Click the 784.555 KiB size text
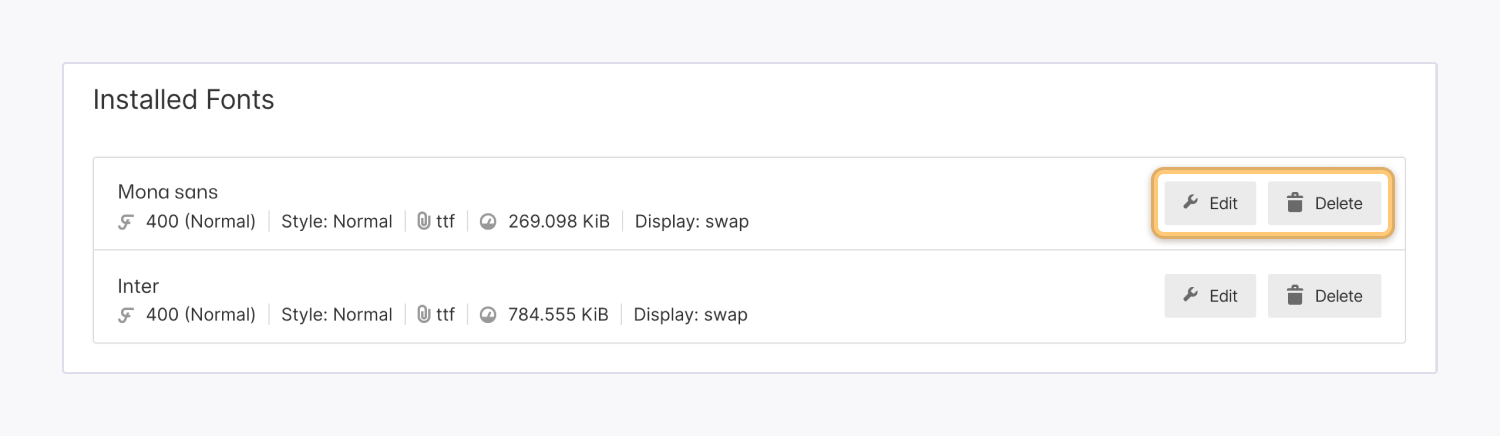Viewport: 1500px width, 436px height. tap(558, 315)
